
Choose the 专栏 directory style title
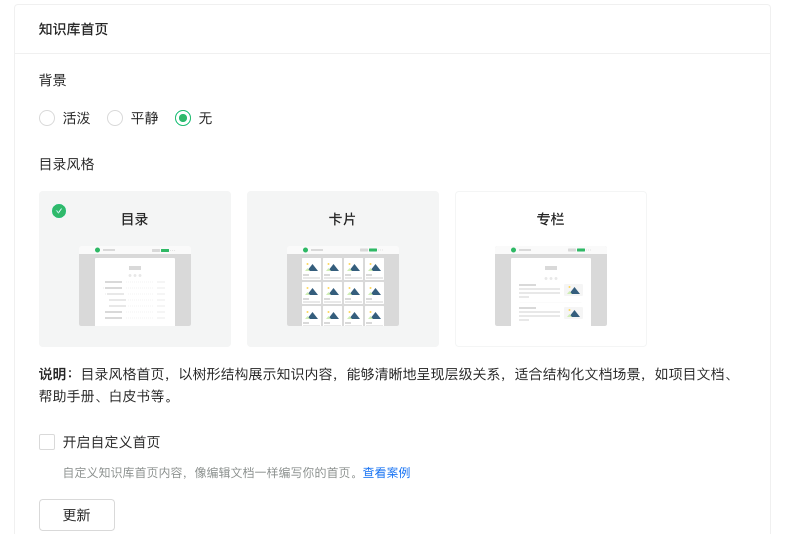pos(551,219)
